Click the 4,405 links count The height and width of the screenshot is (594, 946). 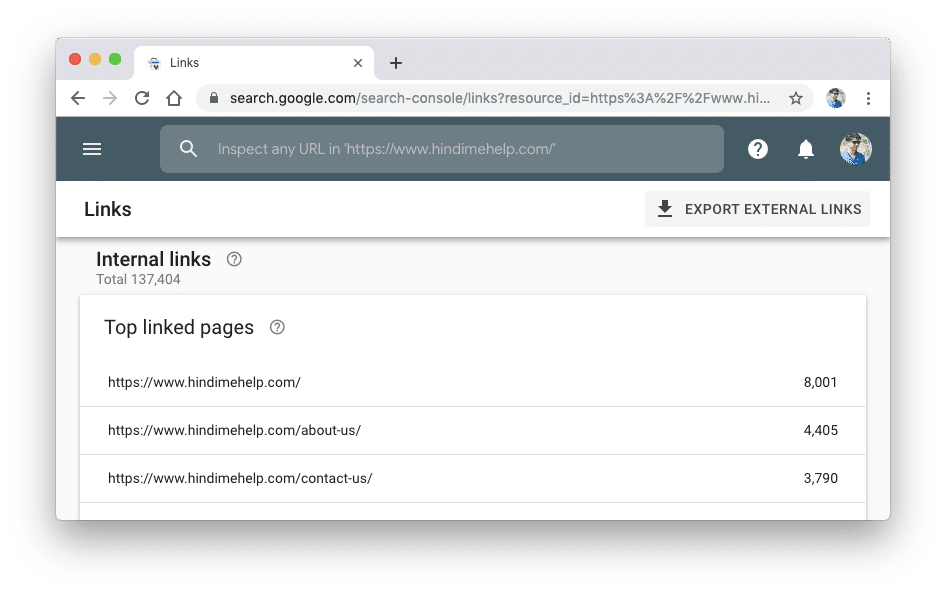821,431
